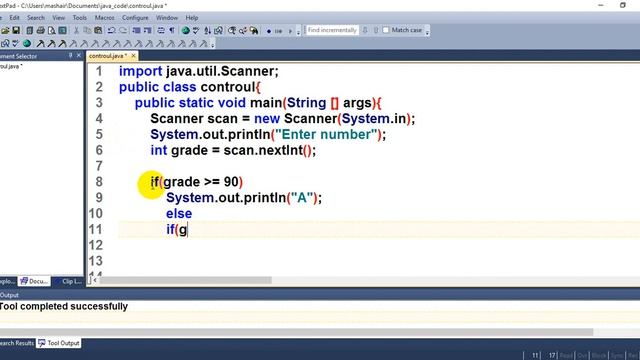This screenshot has height=360, width=640.
Task: Save the document with the floppy disk icon
Action: point(16,31)
